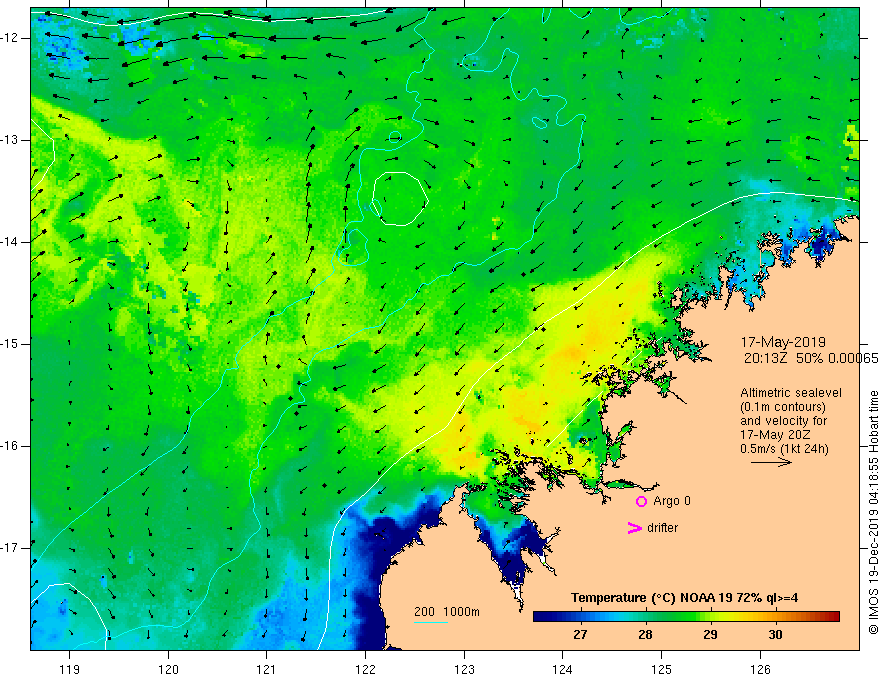Click the 30 label on temperature scale
The width and height of the screenshot is (880, 680).
(776, 635)
